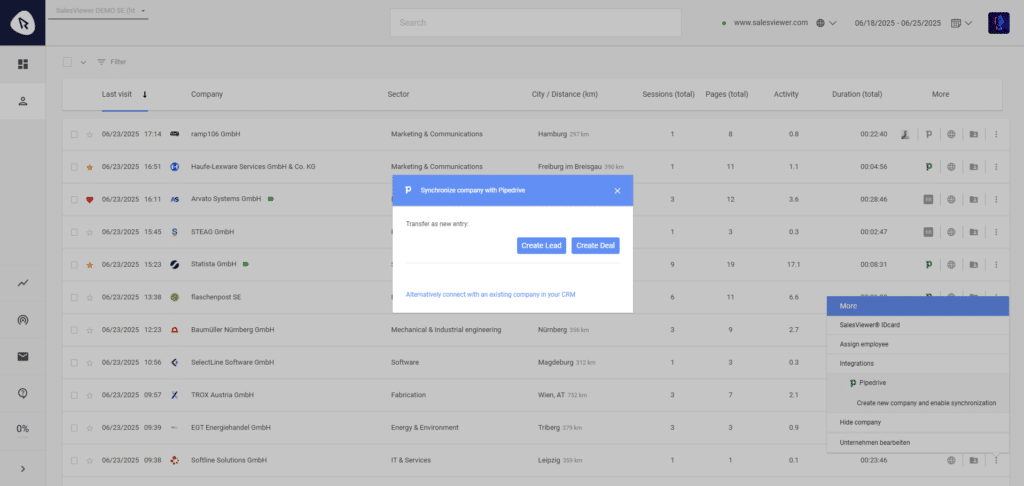Toggle the empty star for ramp106 GmbH
1024x486 pixels.
click(x=89, y=135)
